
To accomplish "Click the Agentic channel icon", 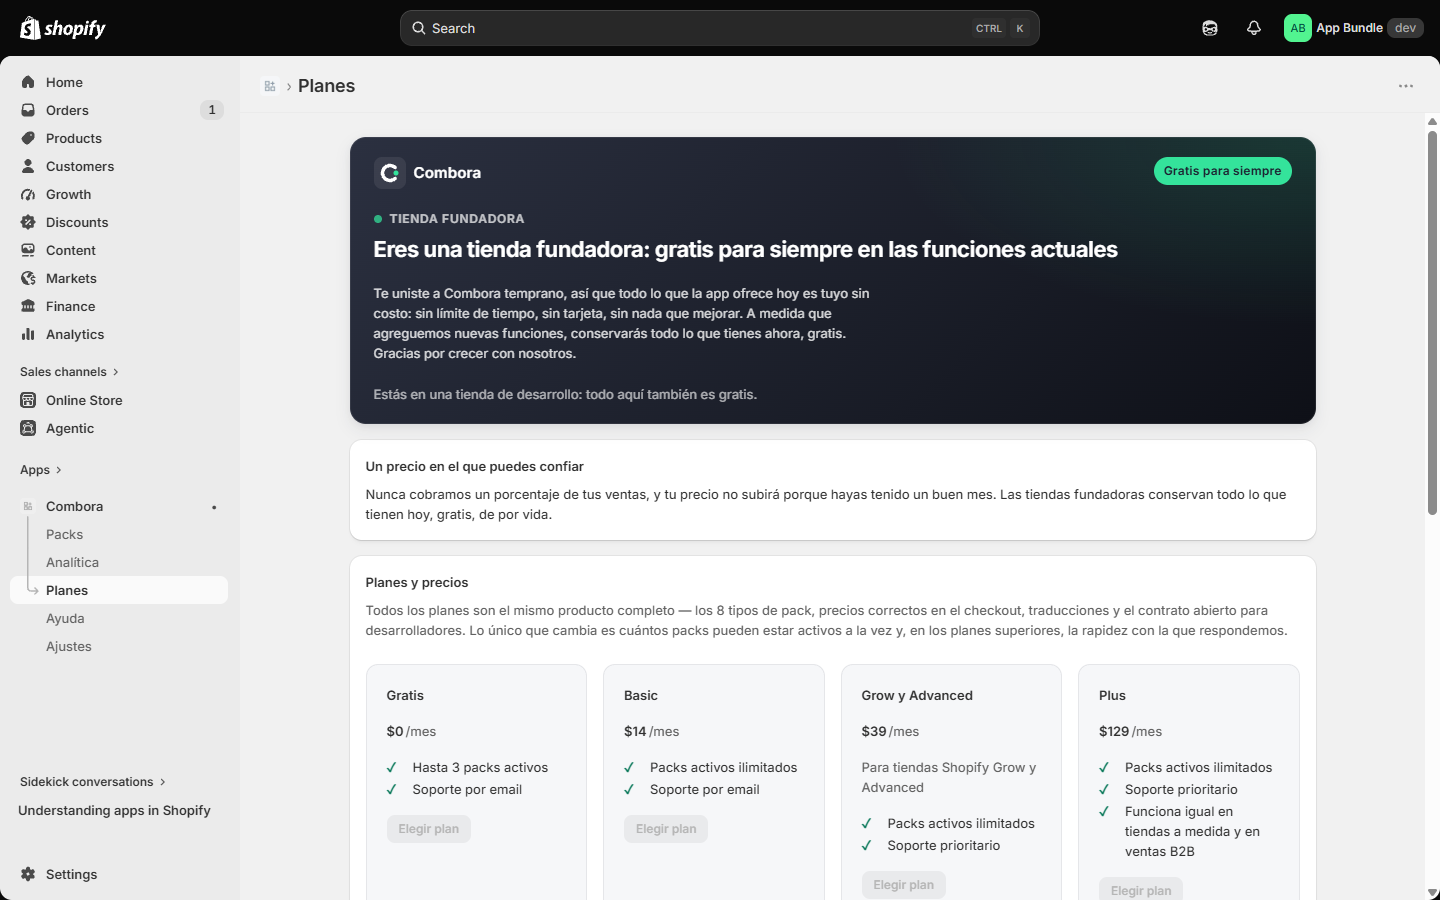I will (x=28, y=428).
